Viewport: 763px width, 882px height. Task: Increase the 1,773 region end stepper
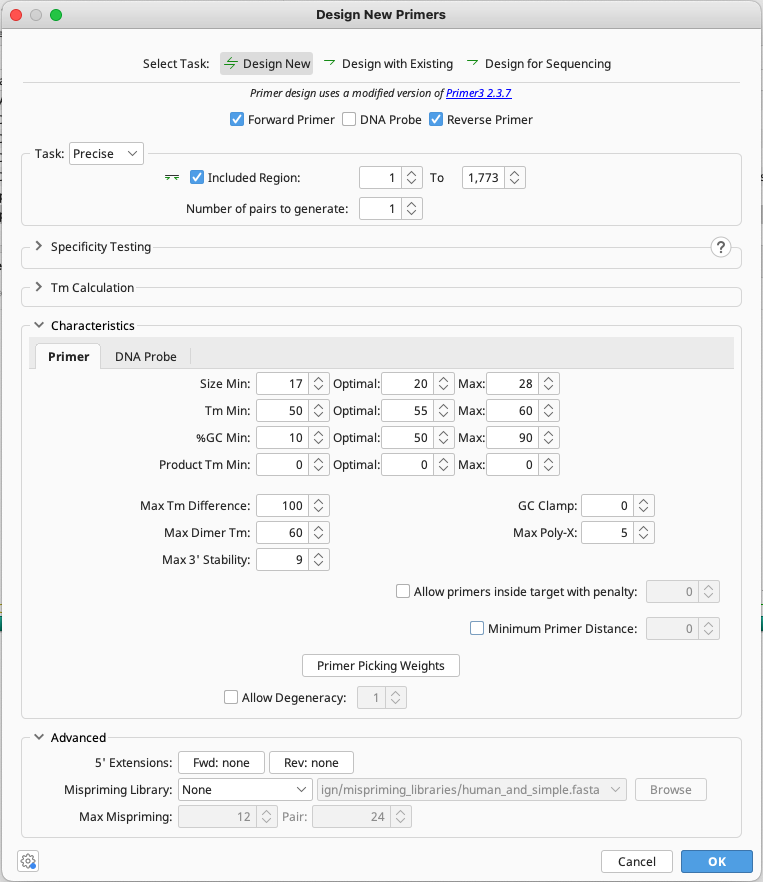click(514, 172)
